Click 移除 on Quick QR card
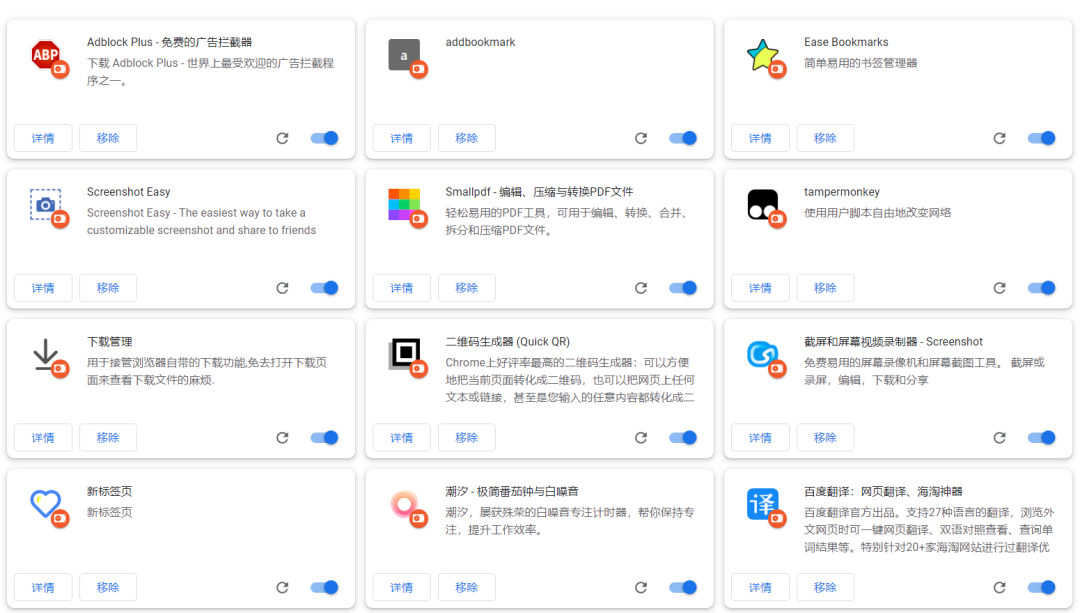Image resolution: width=1080 pixels, height=613 pixels. point(467,438)
